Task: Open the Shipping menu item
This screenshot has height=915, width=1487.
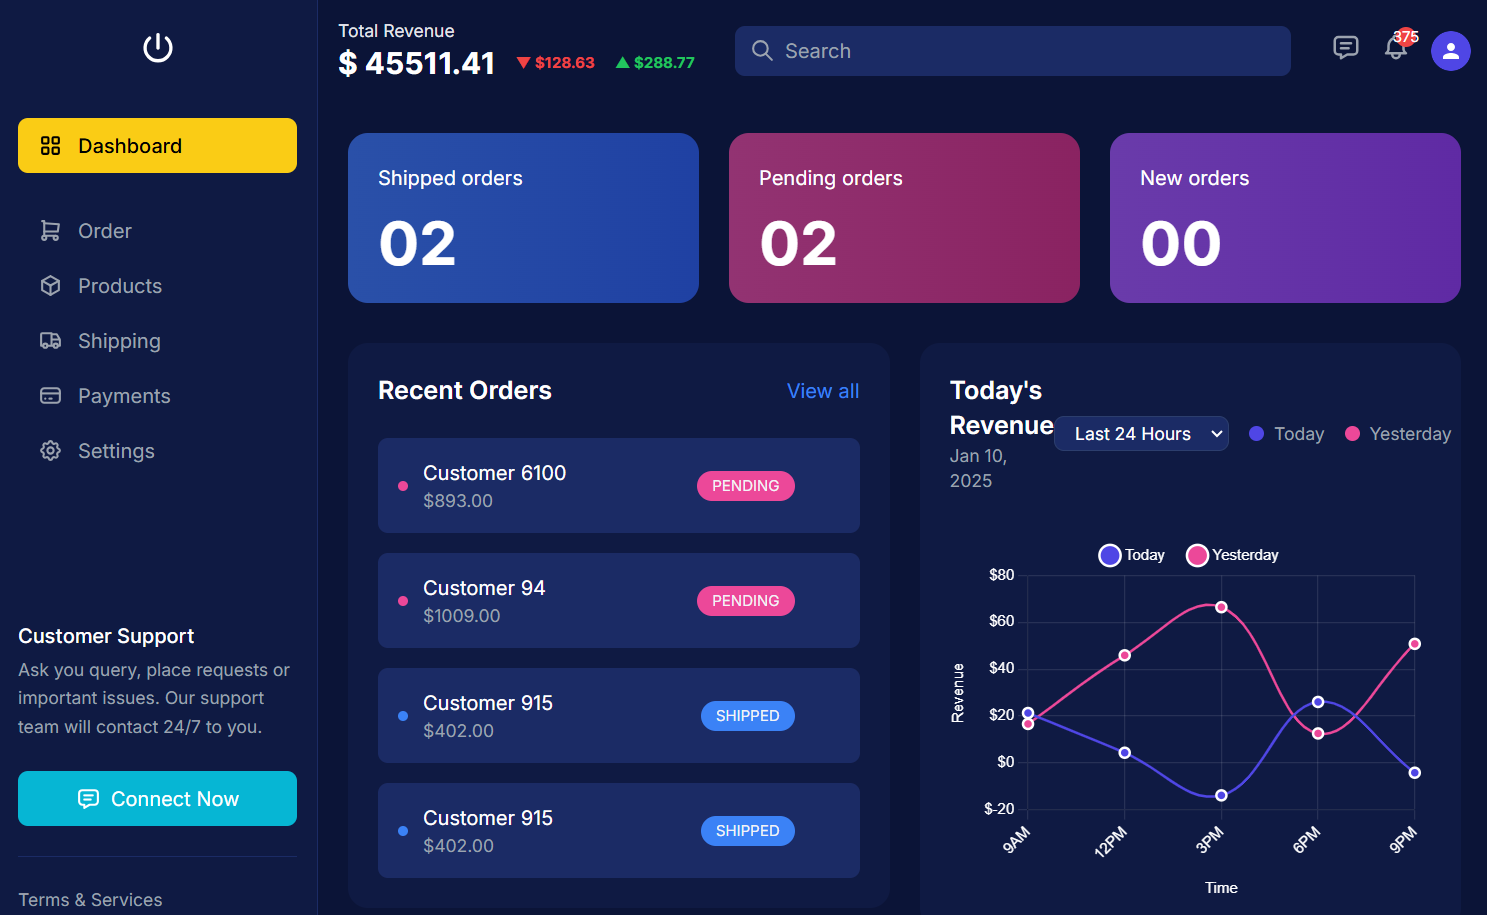Action: click(x=157, y=341)
